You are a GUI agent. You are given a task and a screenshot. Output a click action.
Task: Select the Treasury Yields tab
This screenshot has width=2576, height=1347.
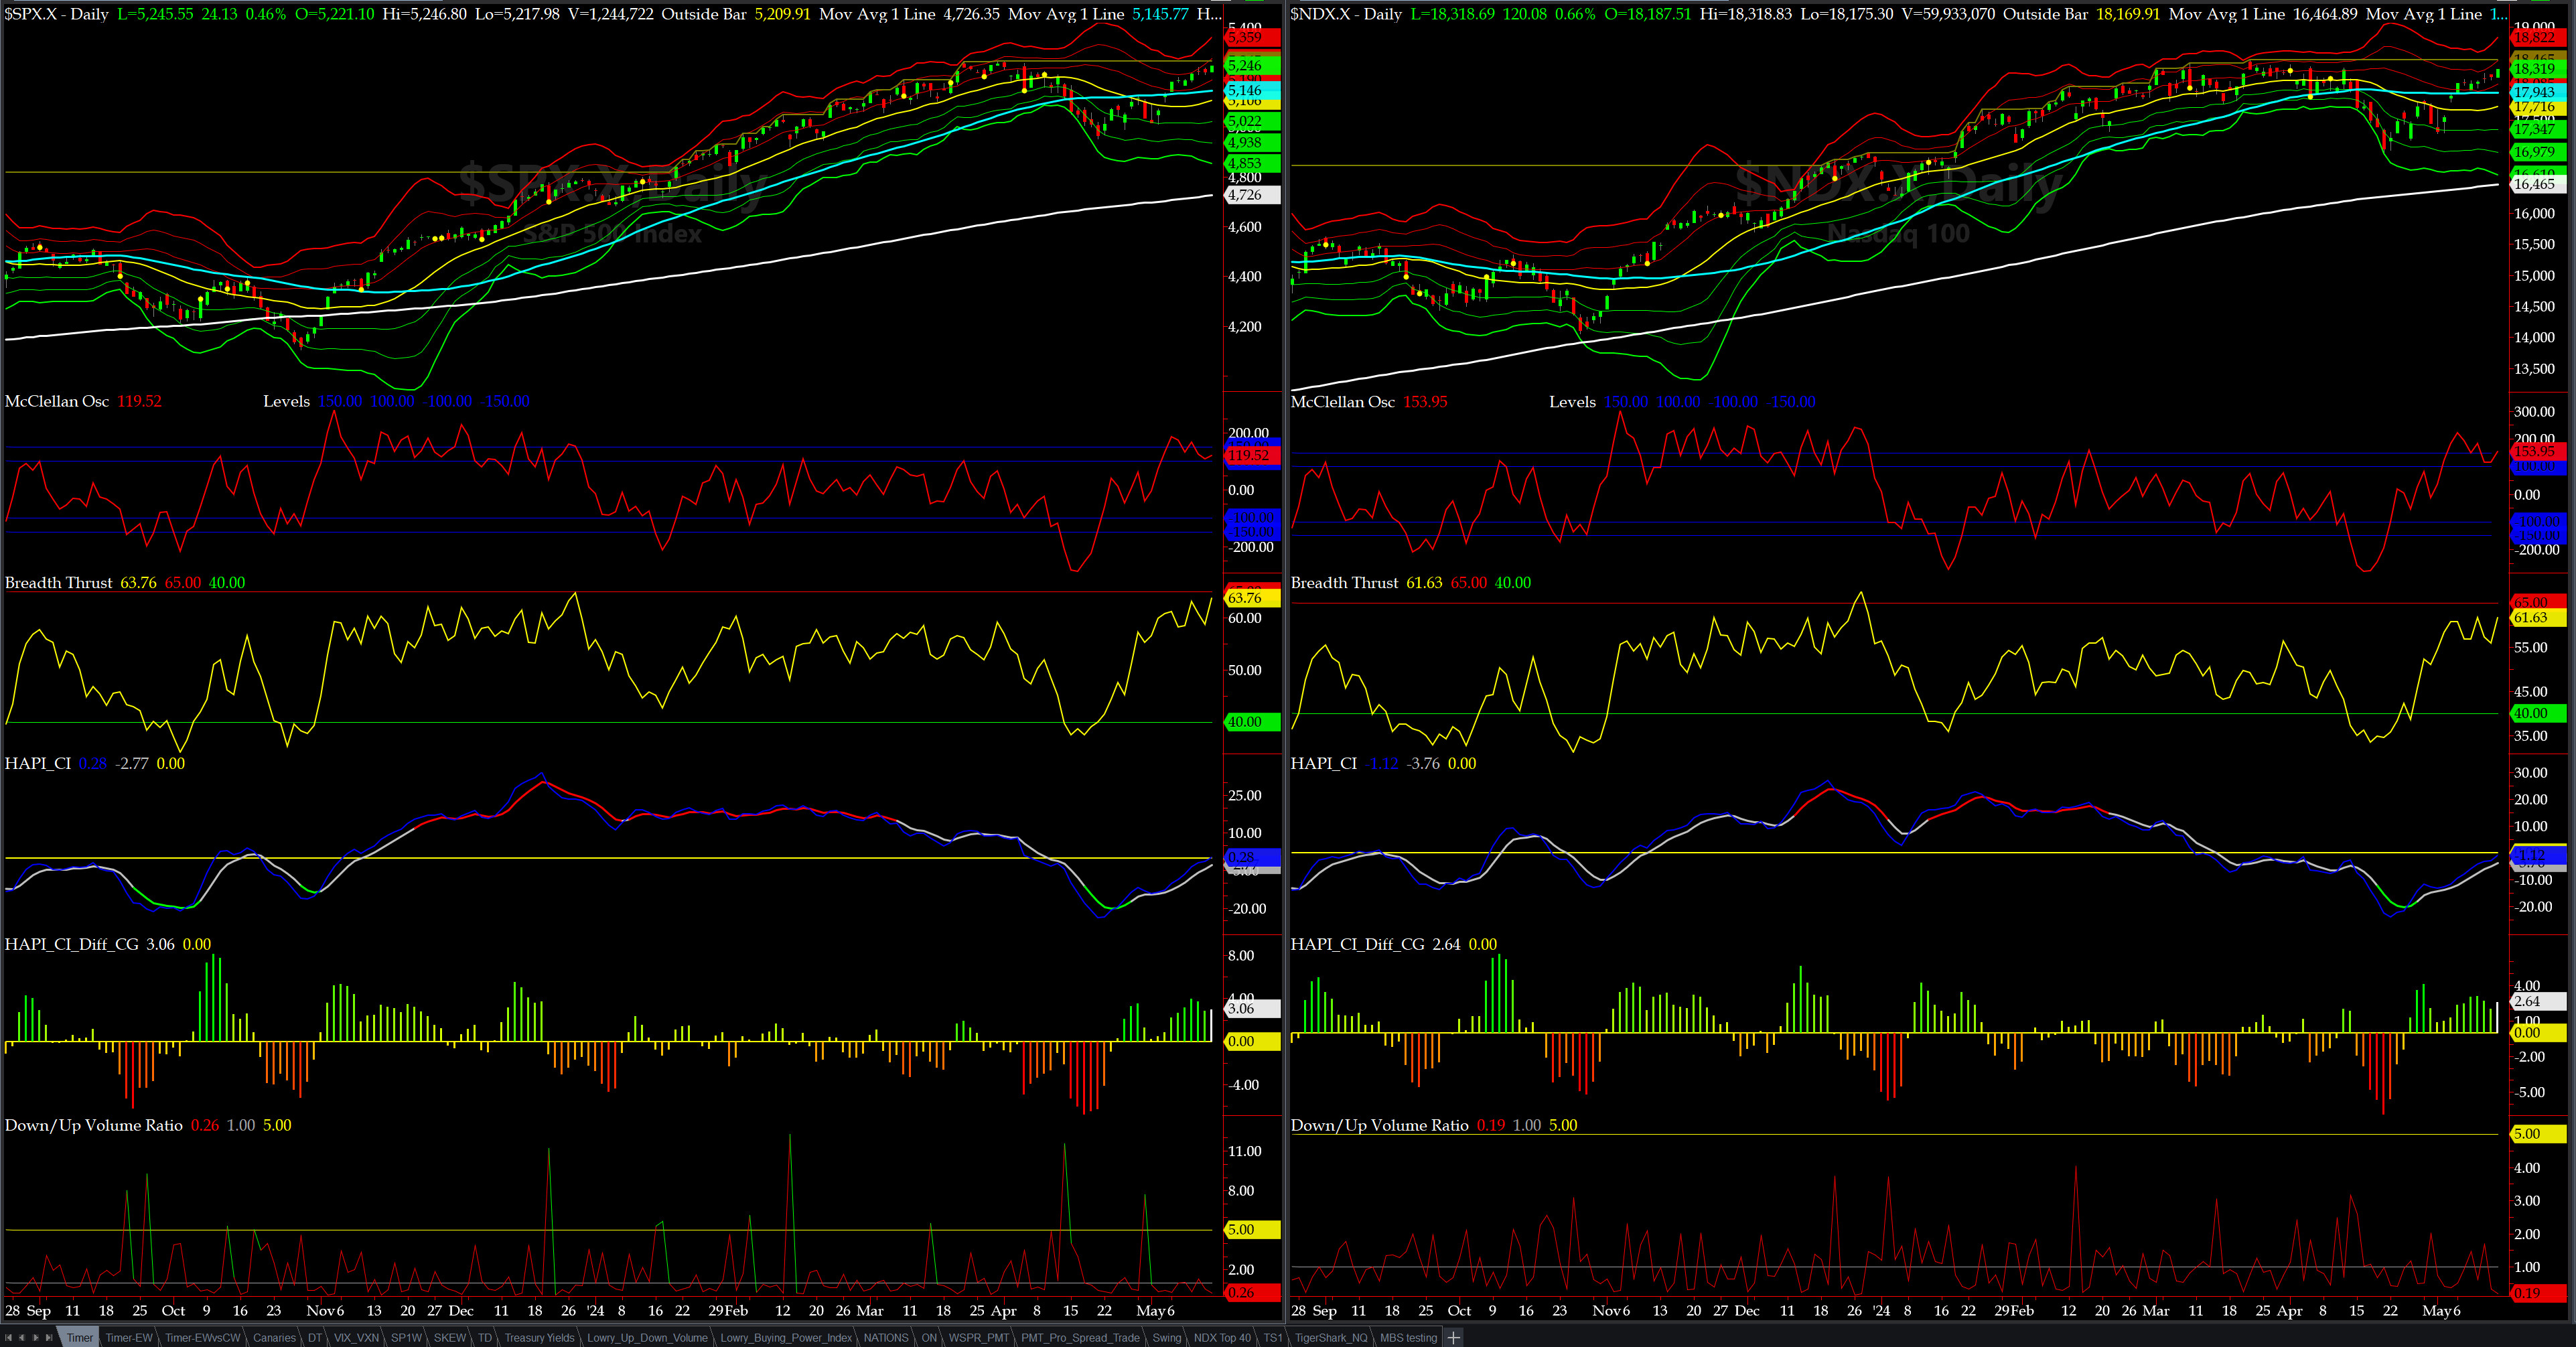(x=539, y=1338)
